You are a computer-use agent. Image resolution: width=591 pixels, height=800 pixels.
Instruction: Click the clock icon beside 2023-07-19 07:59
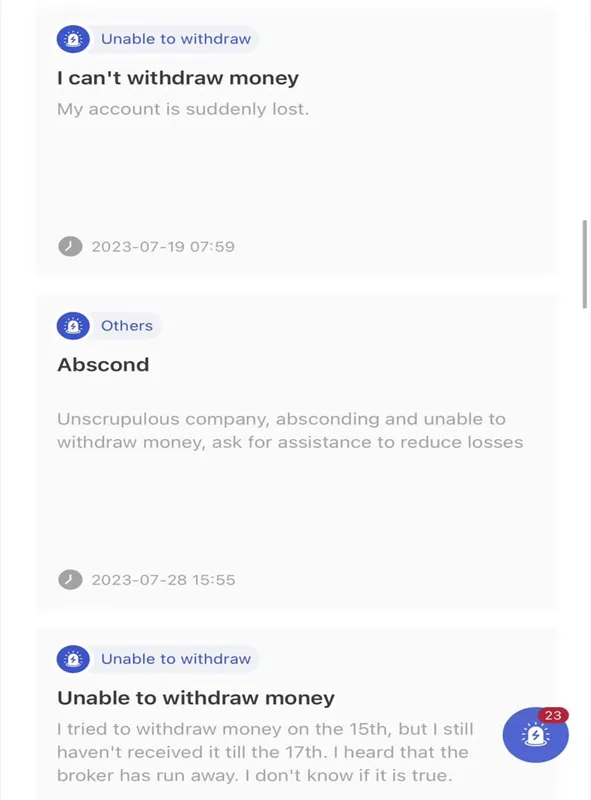click(70, 246)
